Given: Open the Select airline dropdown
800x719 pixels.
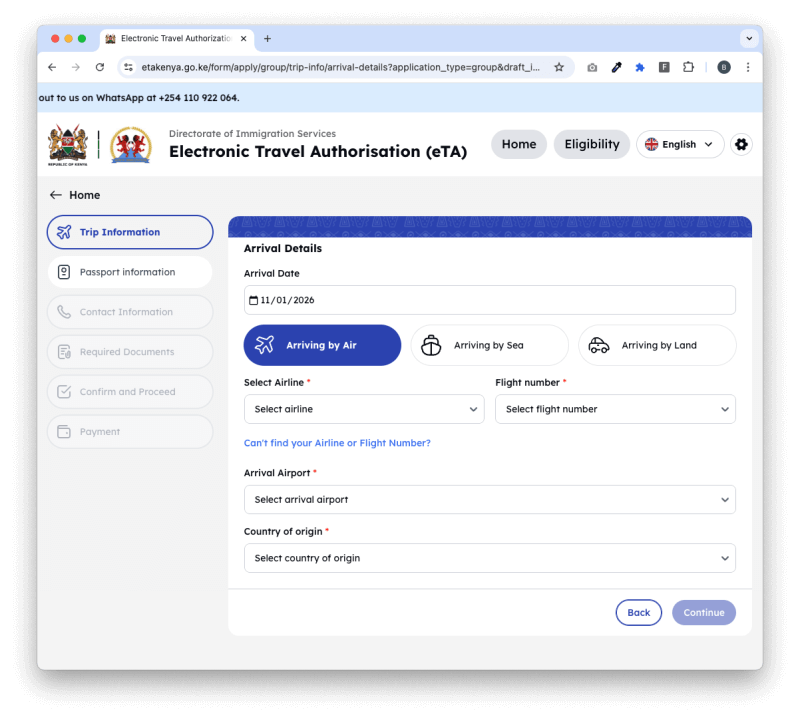Looking at the screenshot, I should point(364,409).
